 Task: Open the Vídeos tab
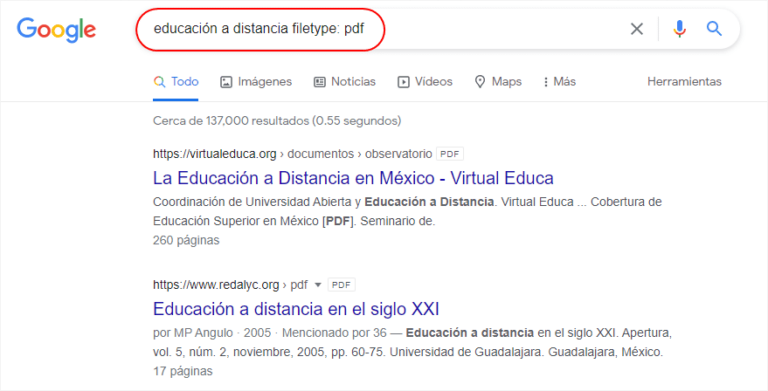point(425,82)
